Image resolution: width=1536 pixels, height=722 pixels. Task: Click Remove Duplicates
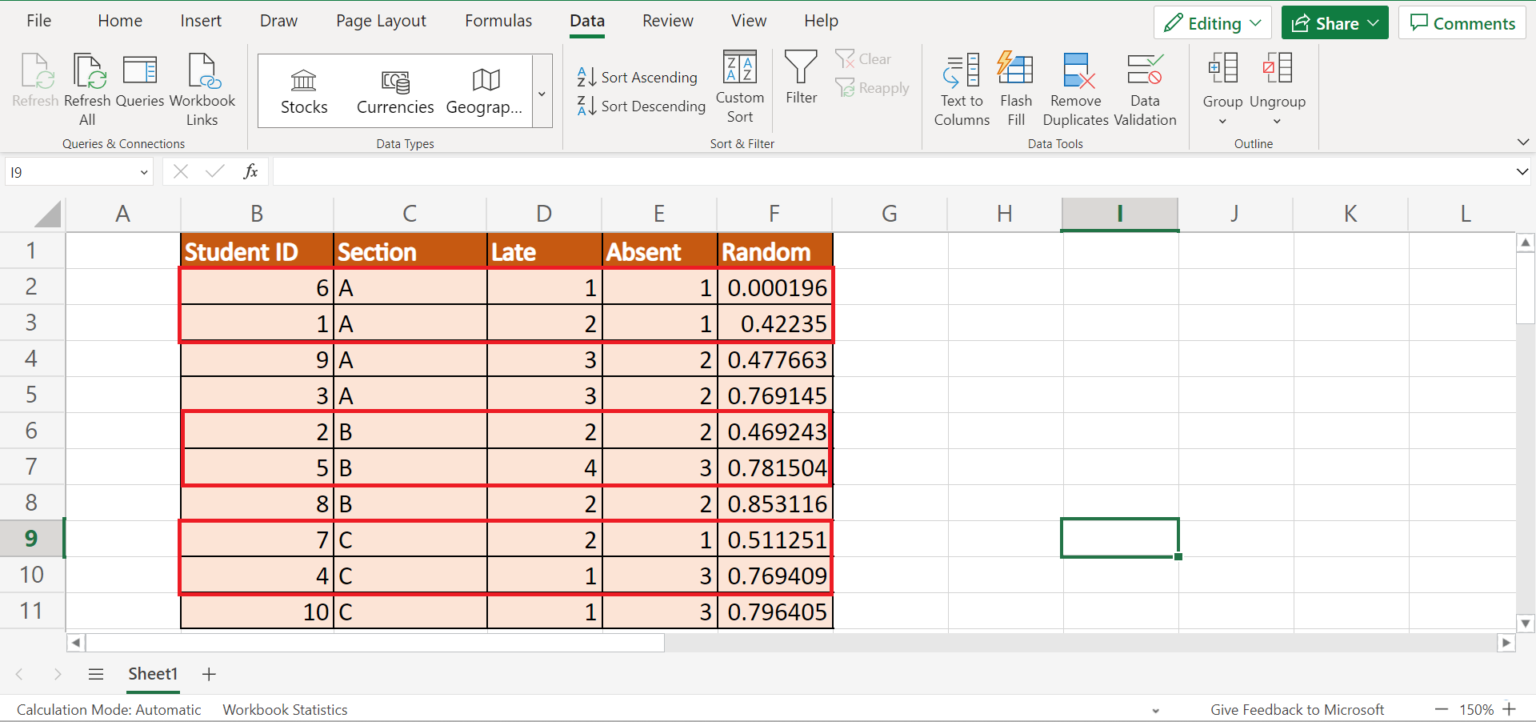point(1074,88)
